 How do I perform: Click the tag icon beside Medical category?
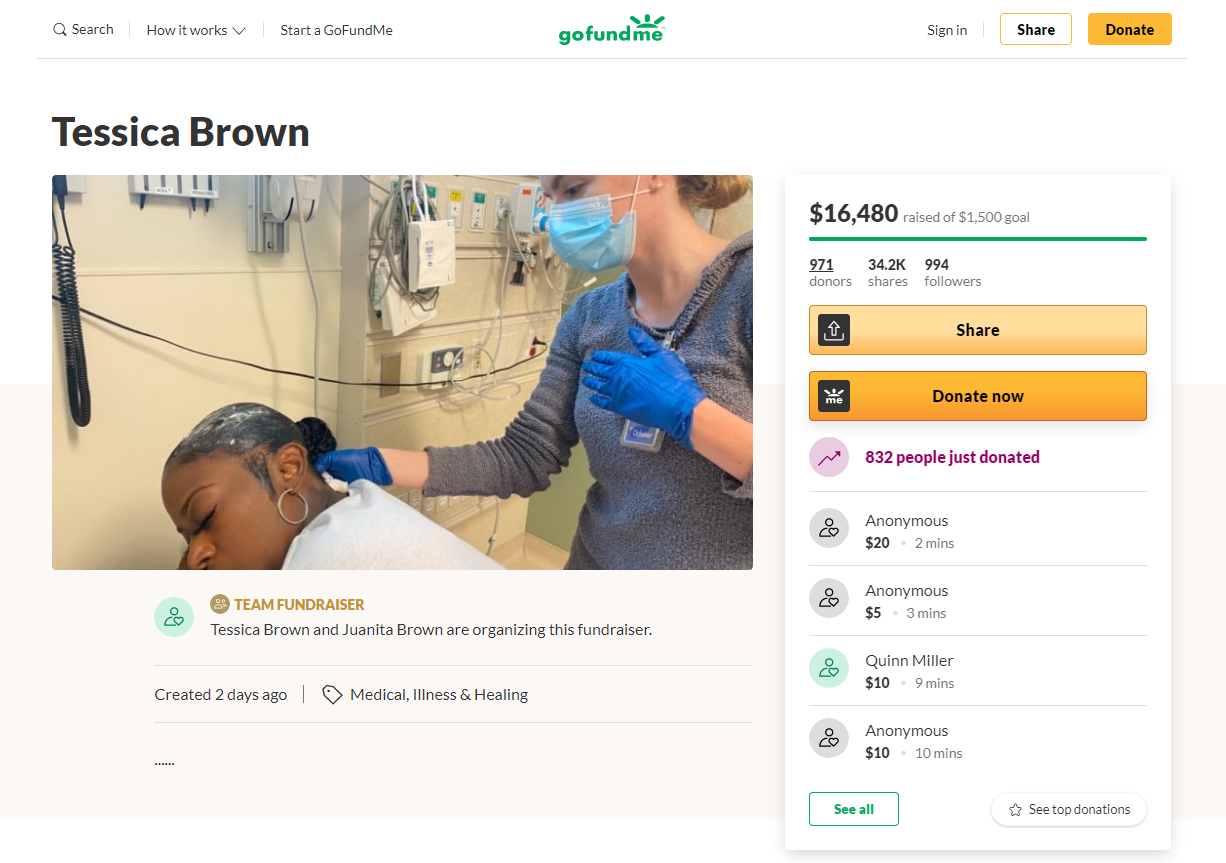coord(331,693)
